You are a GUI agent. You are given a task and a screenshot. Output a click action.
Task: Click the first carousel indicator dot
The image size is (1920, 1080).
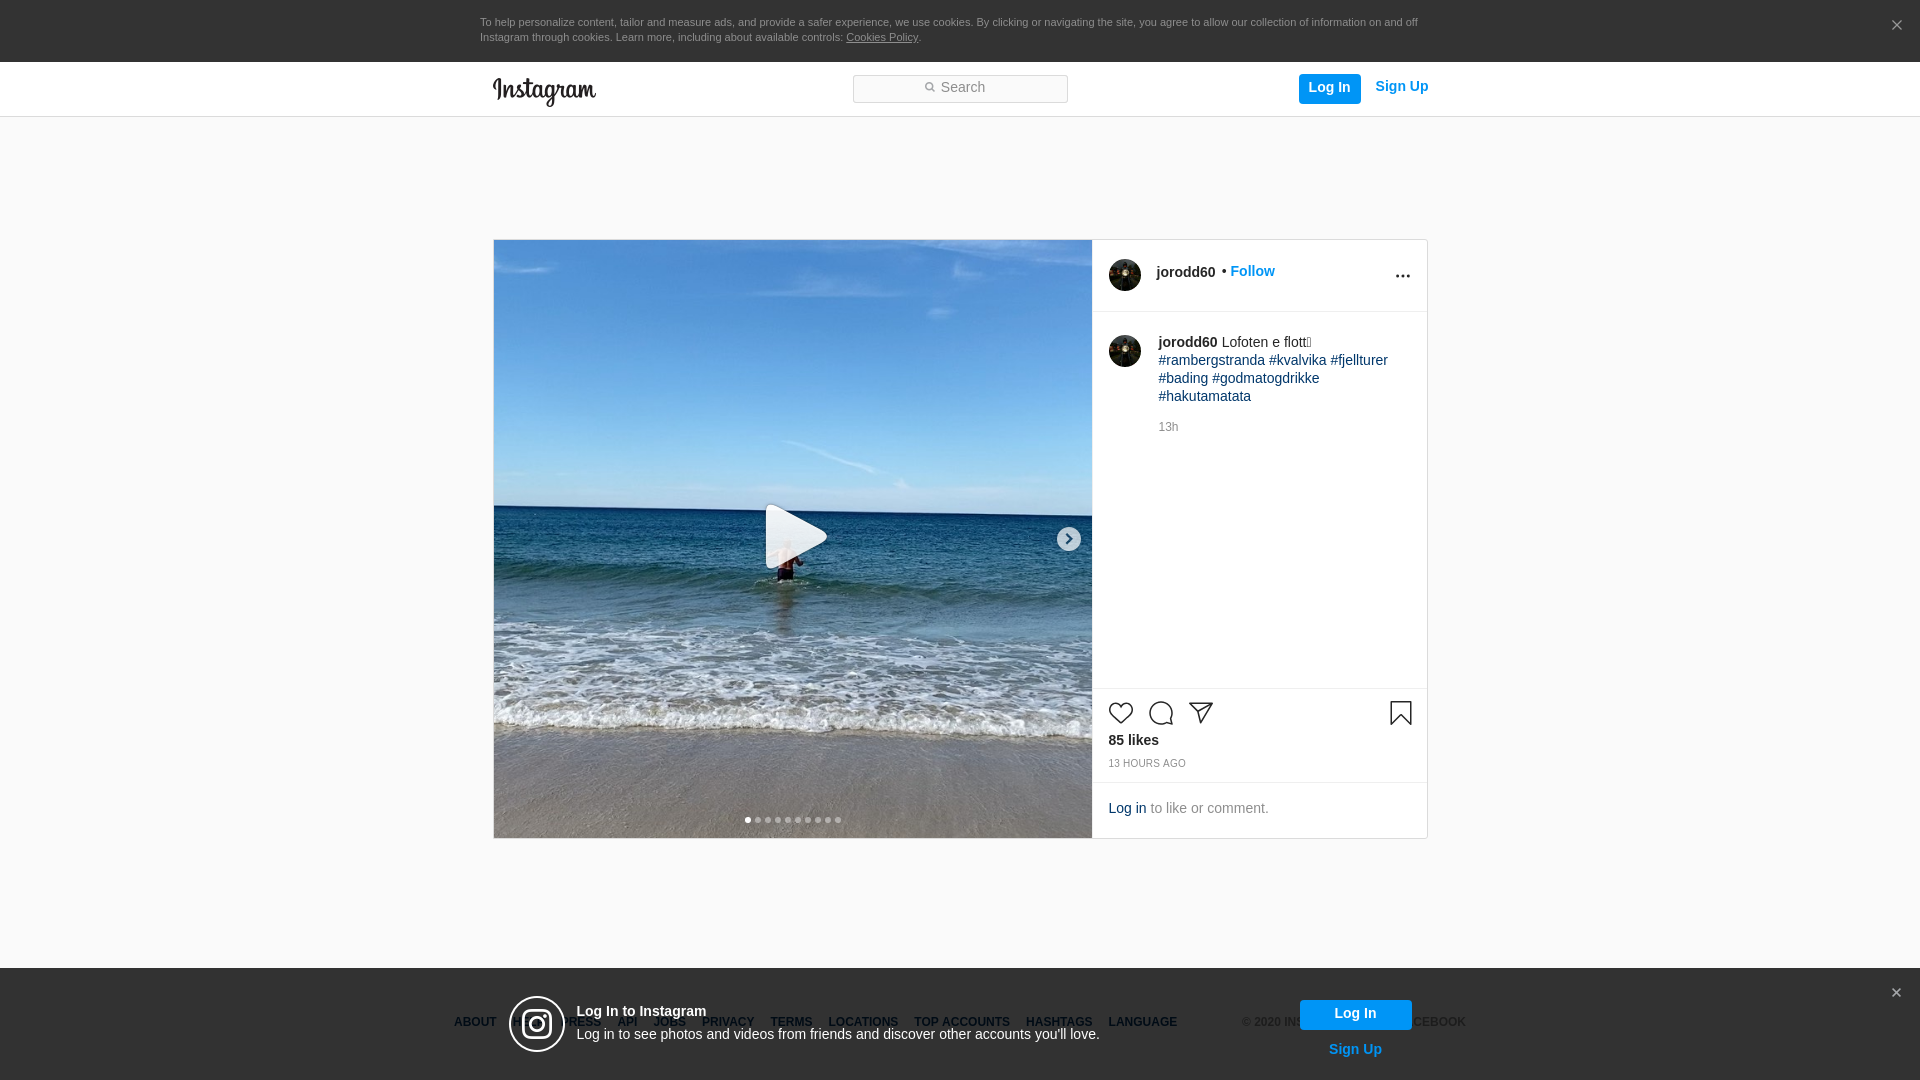(748, 820)
